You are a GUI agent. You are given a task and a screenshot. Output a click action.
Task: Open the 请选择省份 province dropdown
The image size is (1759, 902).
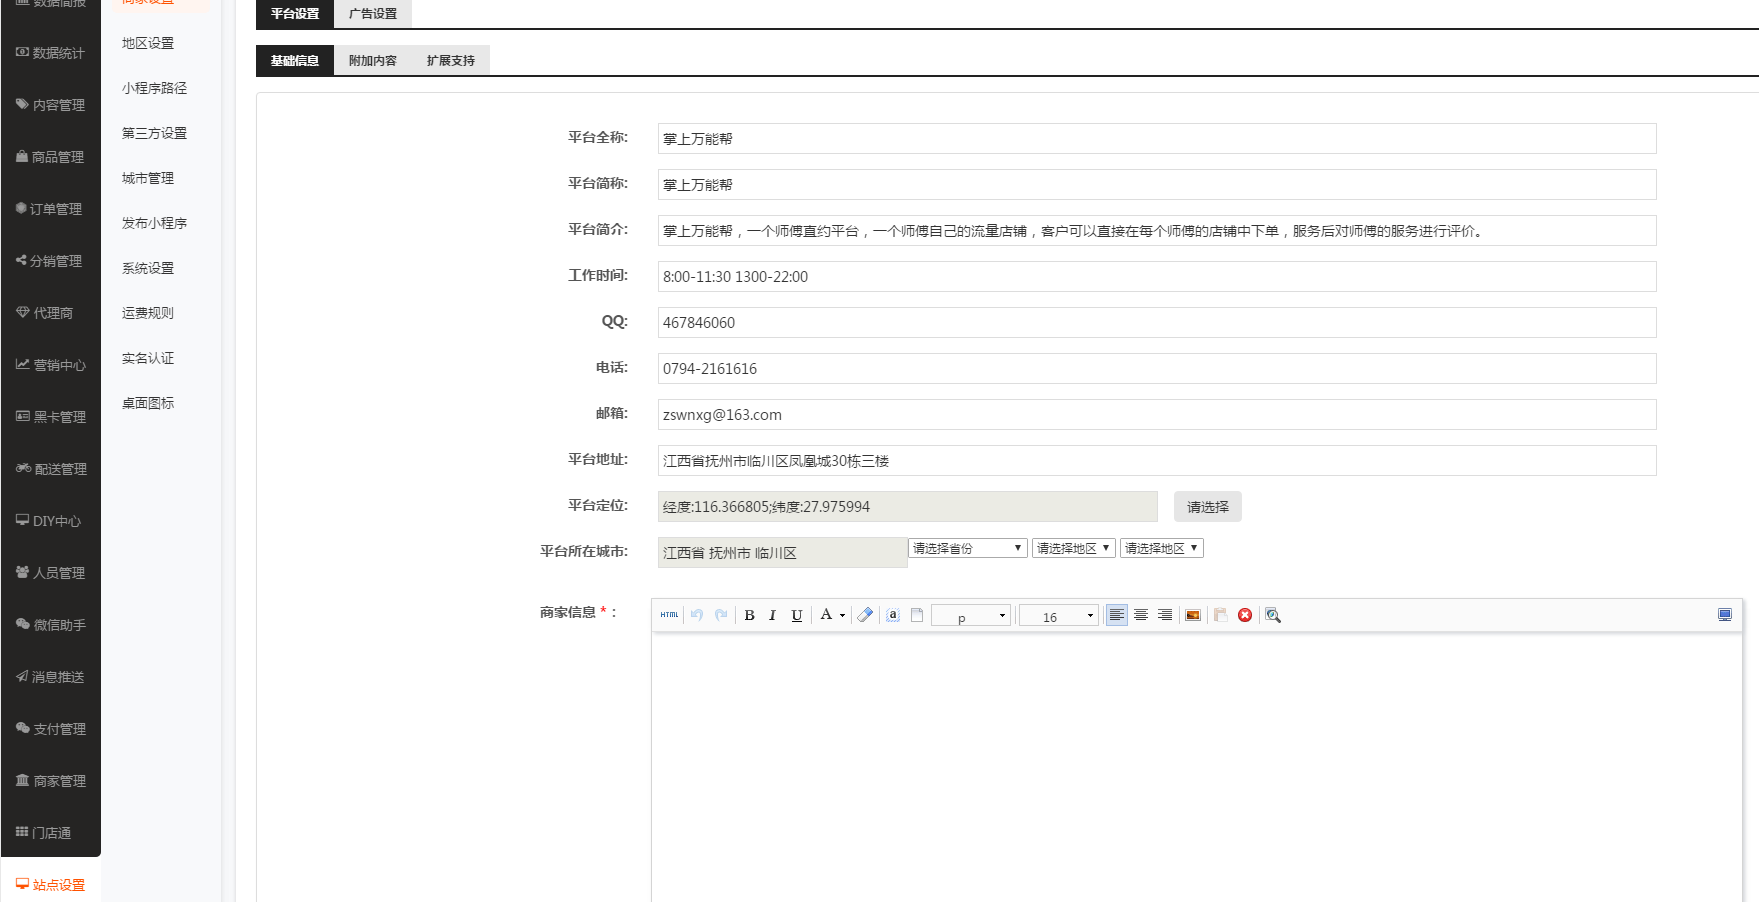[x=967, y=548]
